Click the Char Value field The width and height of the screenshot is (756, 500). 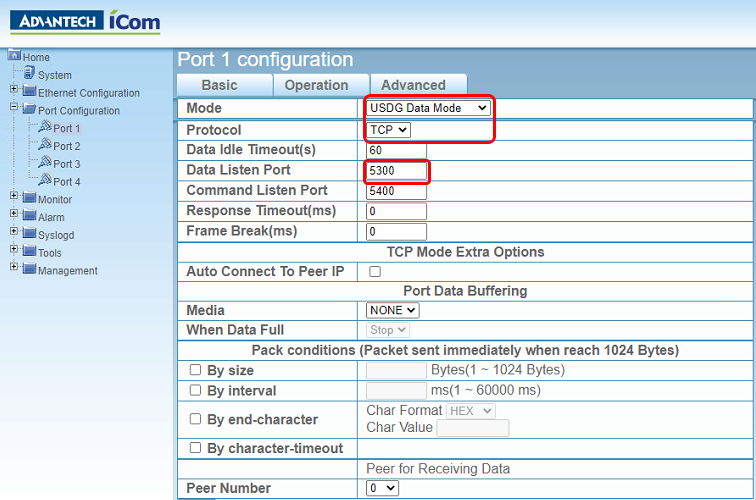472,428
